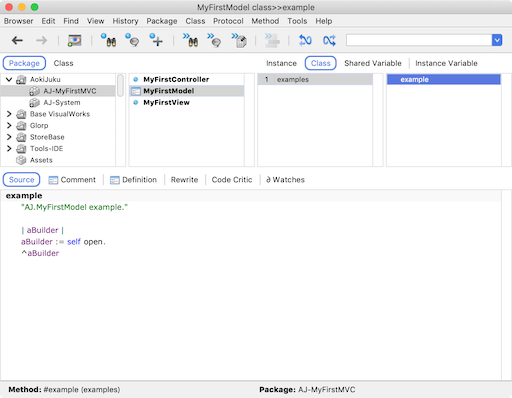
Task: Switch to Instance side methods
Action: (x=281, y=63)
